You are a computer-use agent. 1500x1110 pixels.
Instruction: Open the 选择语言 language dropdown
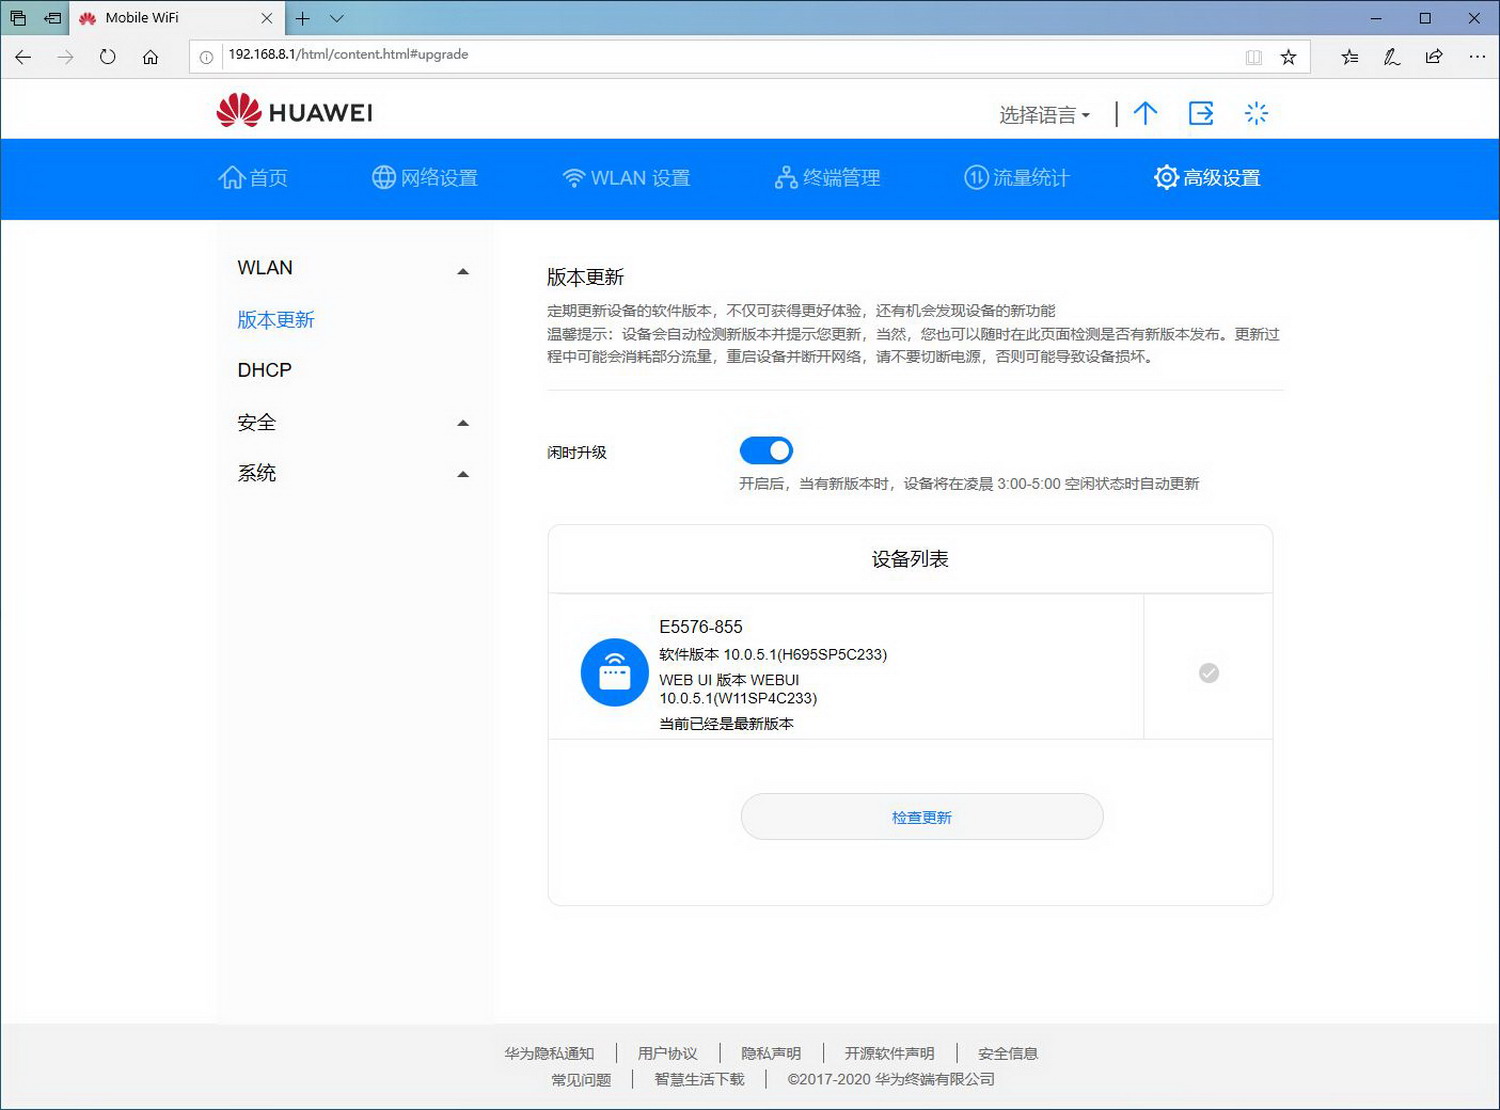click(1042, 114)
